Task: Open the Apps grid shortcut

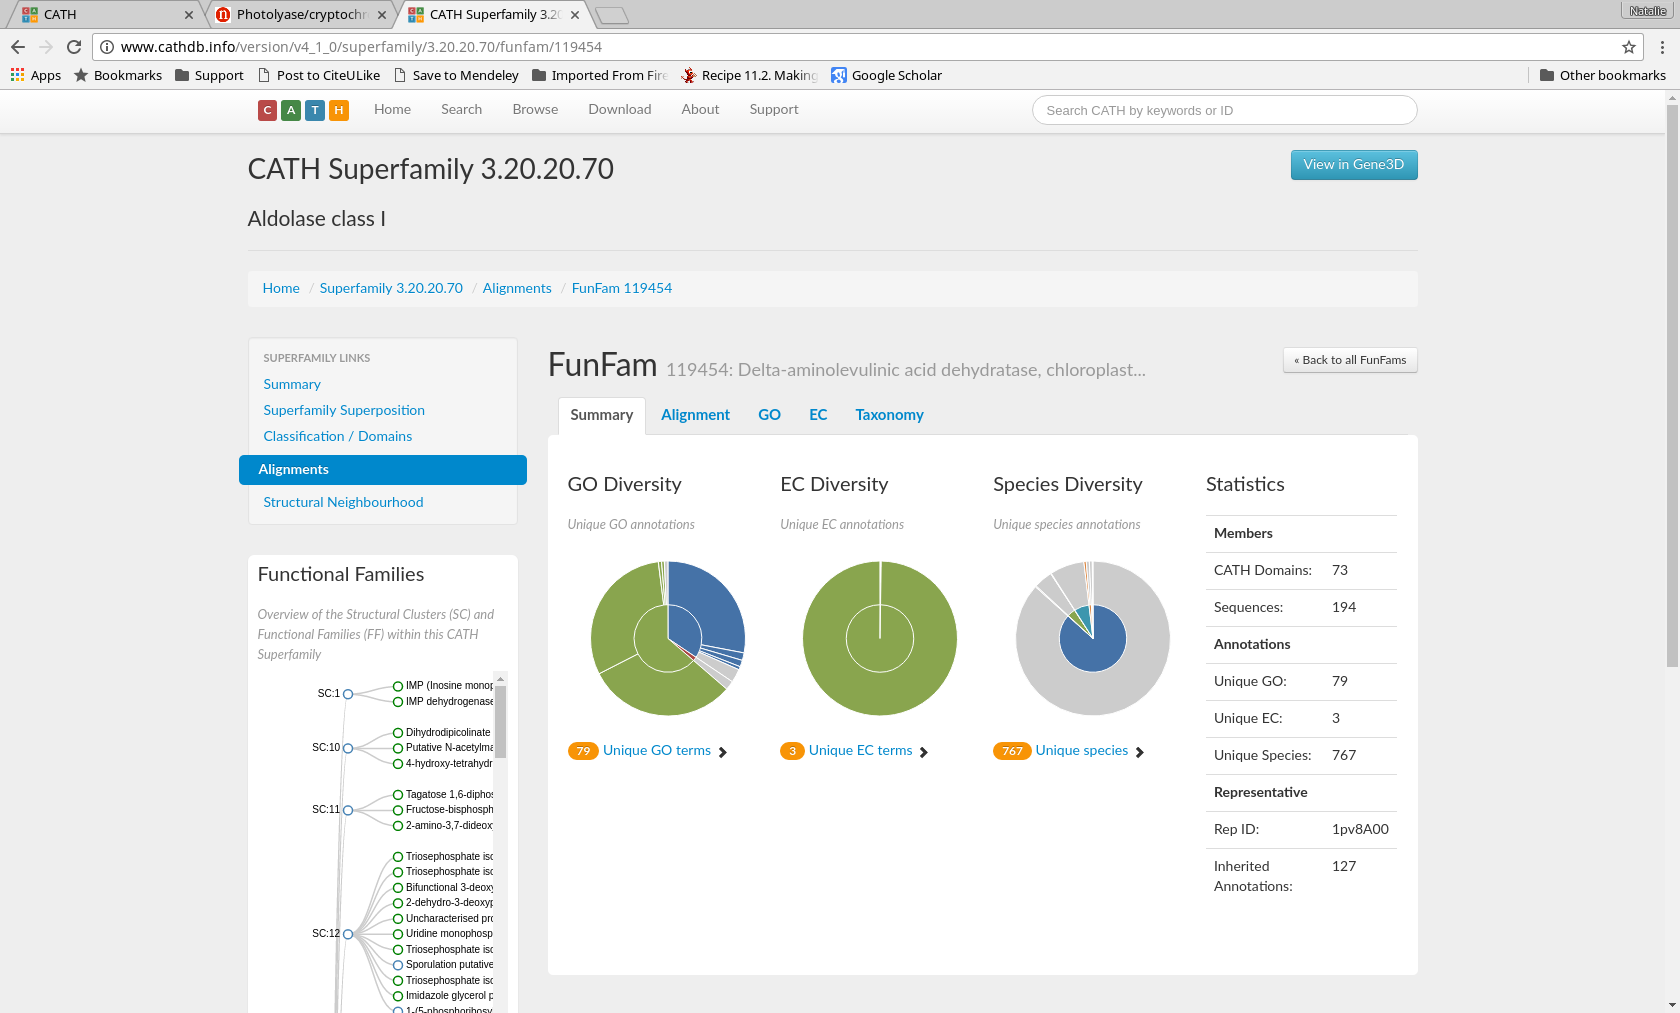Action: click(x=36, y=75)
